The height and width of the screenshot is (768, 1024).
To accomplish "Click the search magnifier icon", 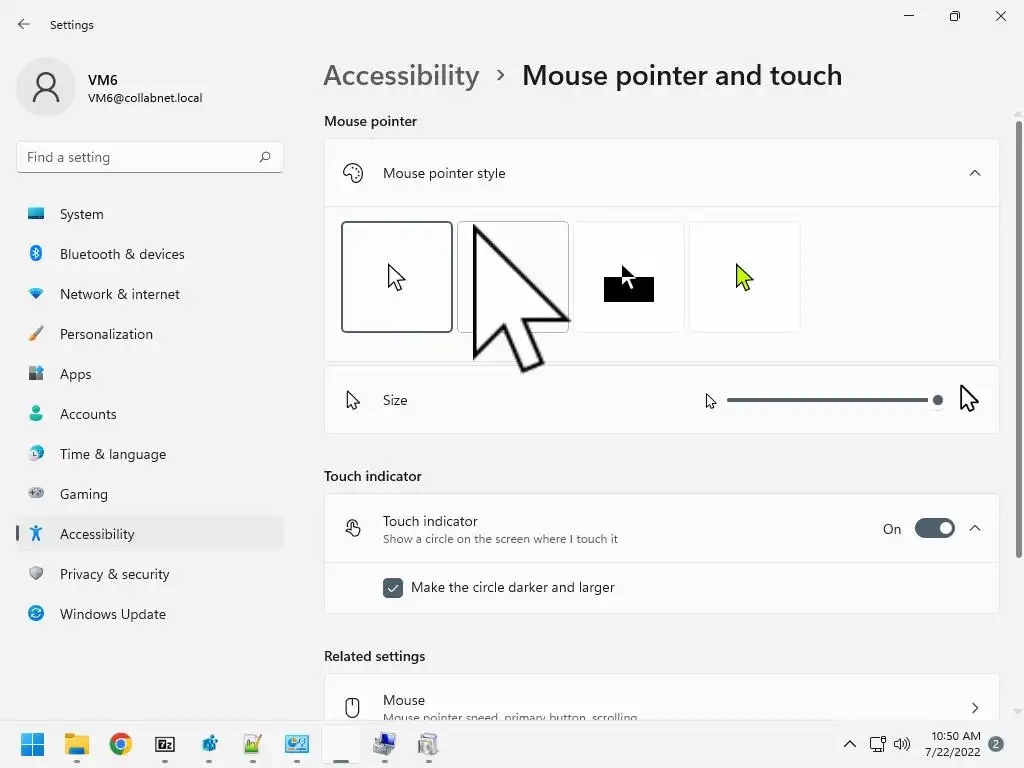I will click(264, 157).
